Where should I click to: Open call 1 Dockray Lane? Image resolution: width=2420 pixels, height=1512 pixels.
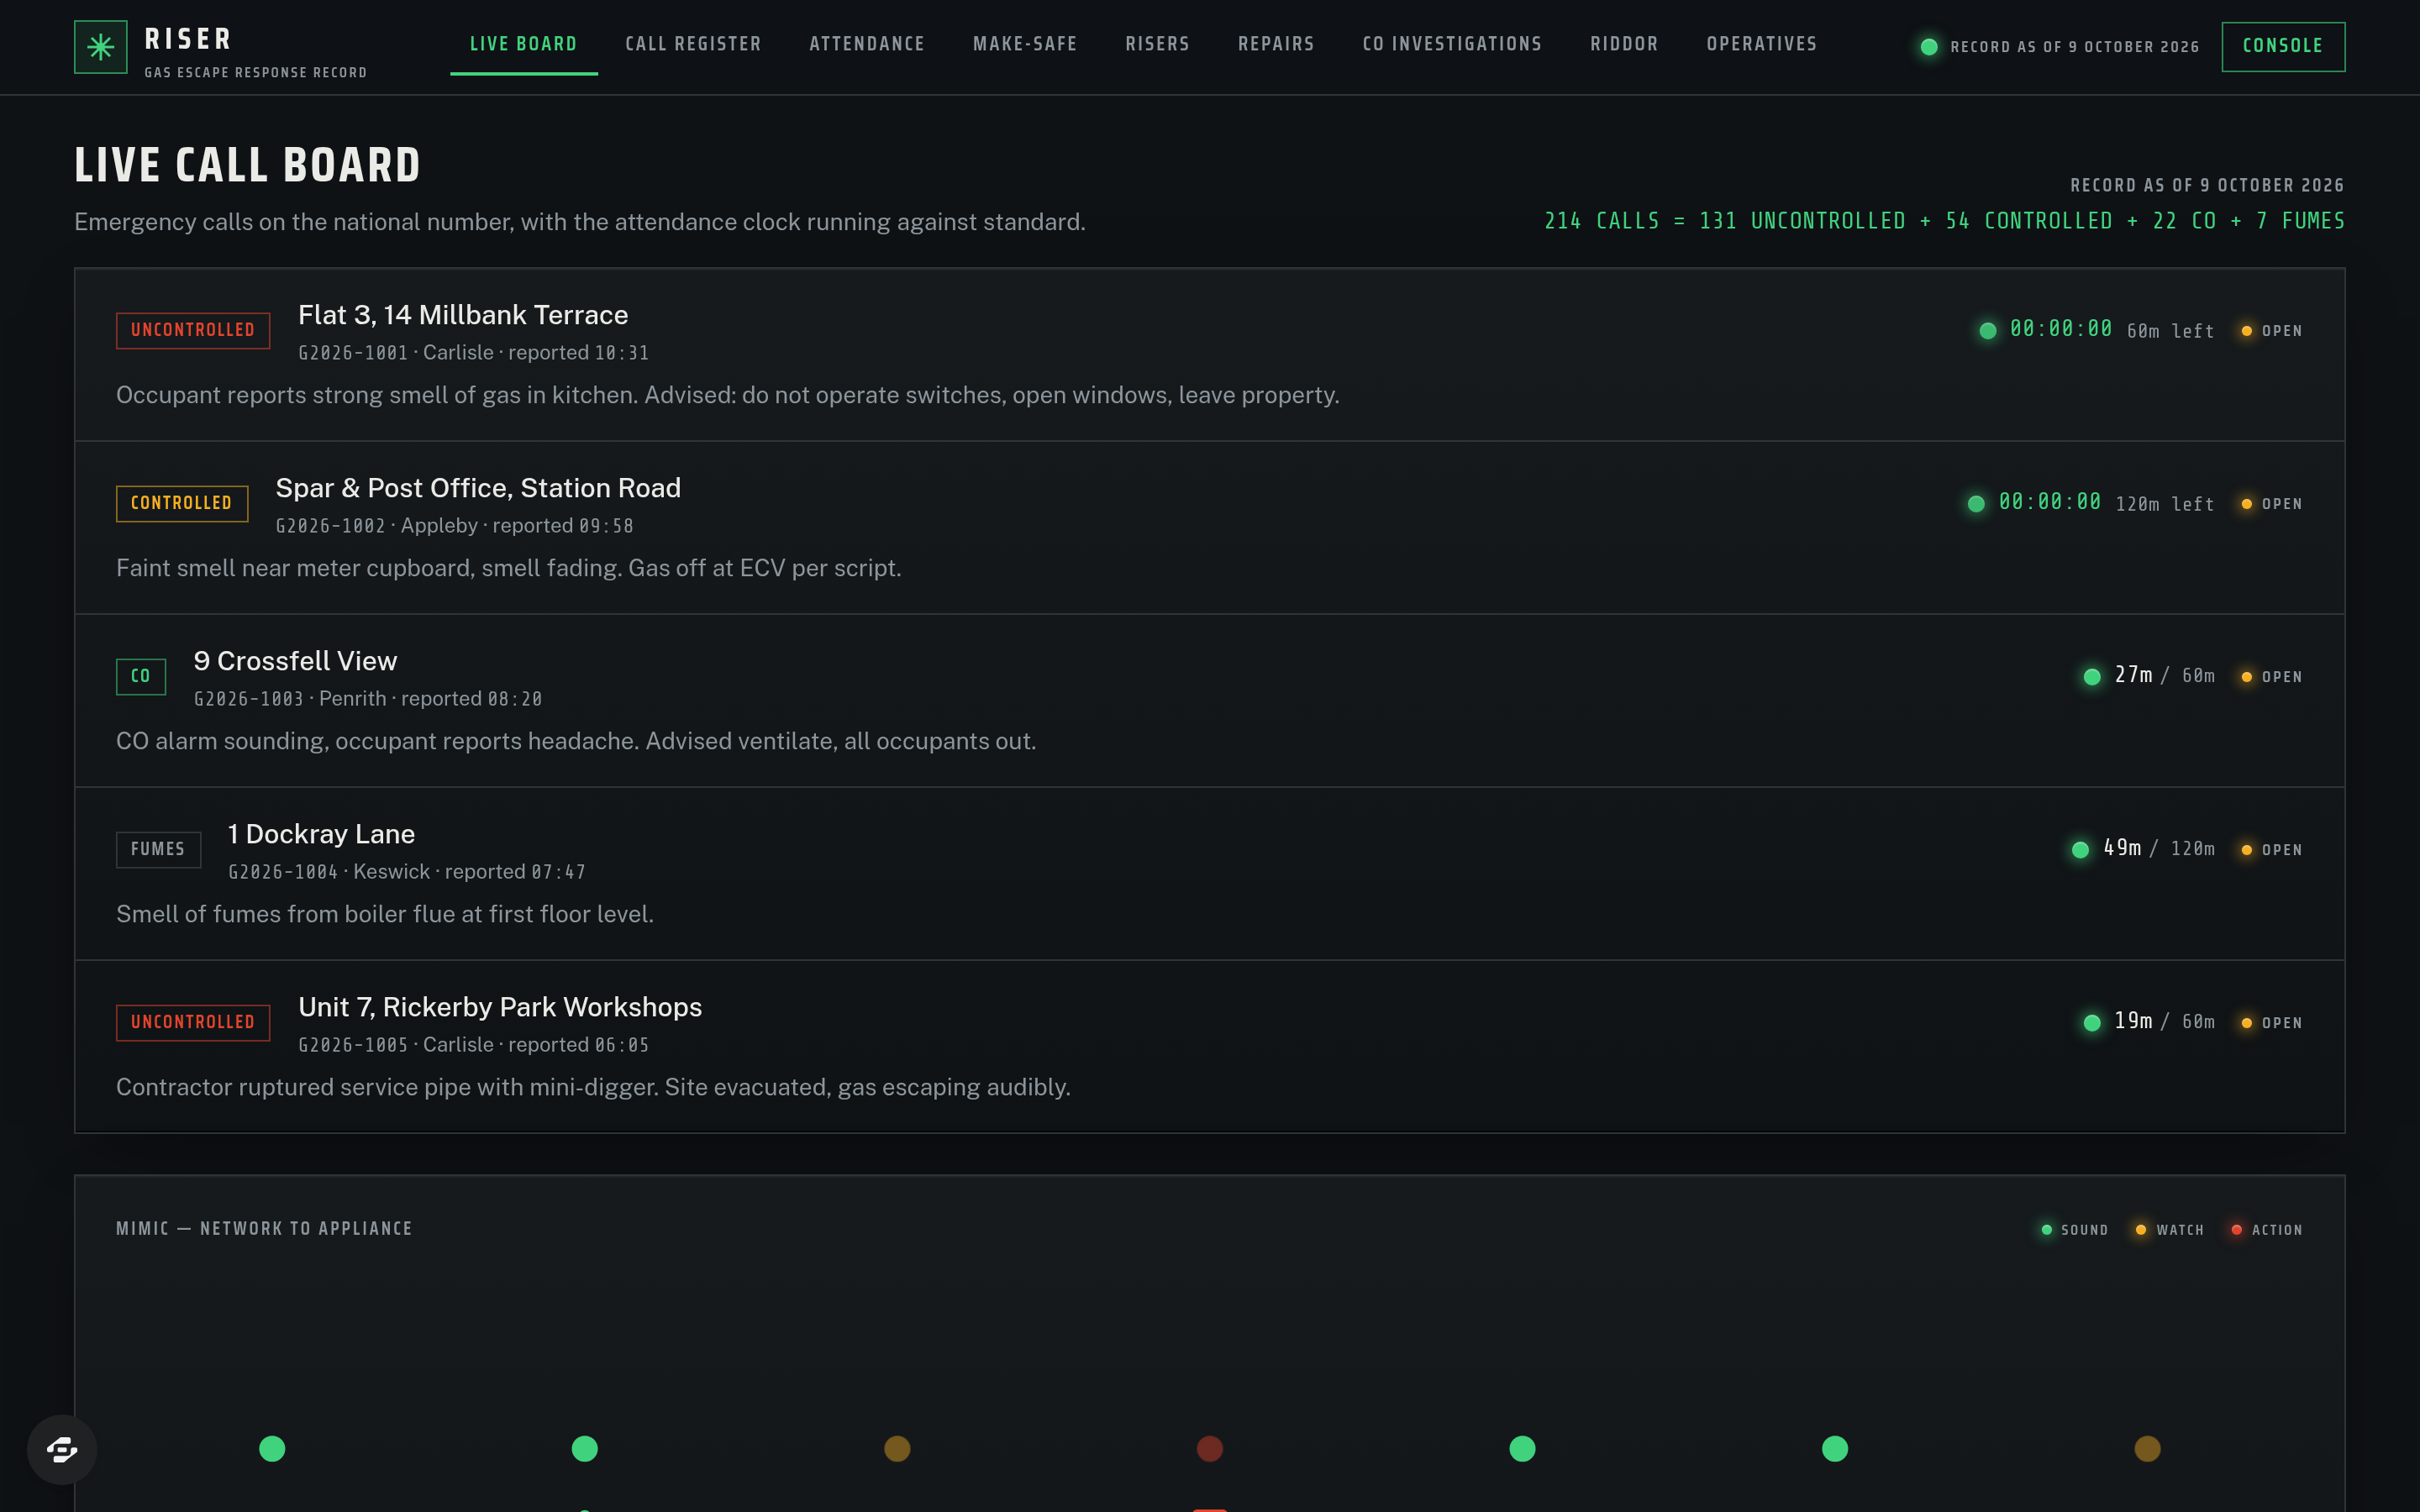click(x=1210, y=874)
